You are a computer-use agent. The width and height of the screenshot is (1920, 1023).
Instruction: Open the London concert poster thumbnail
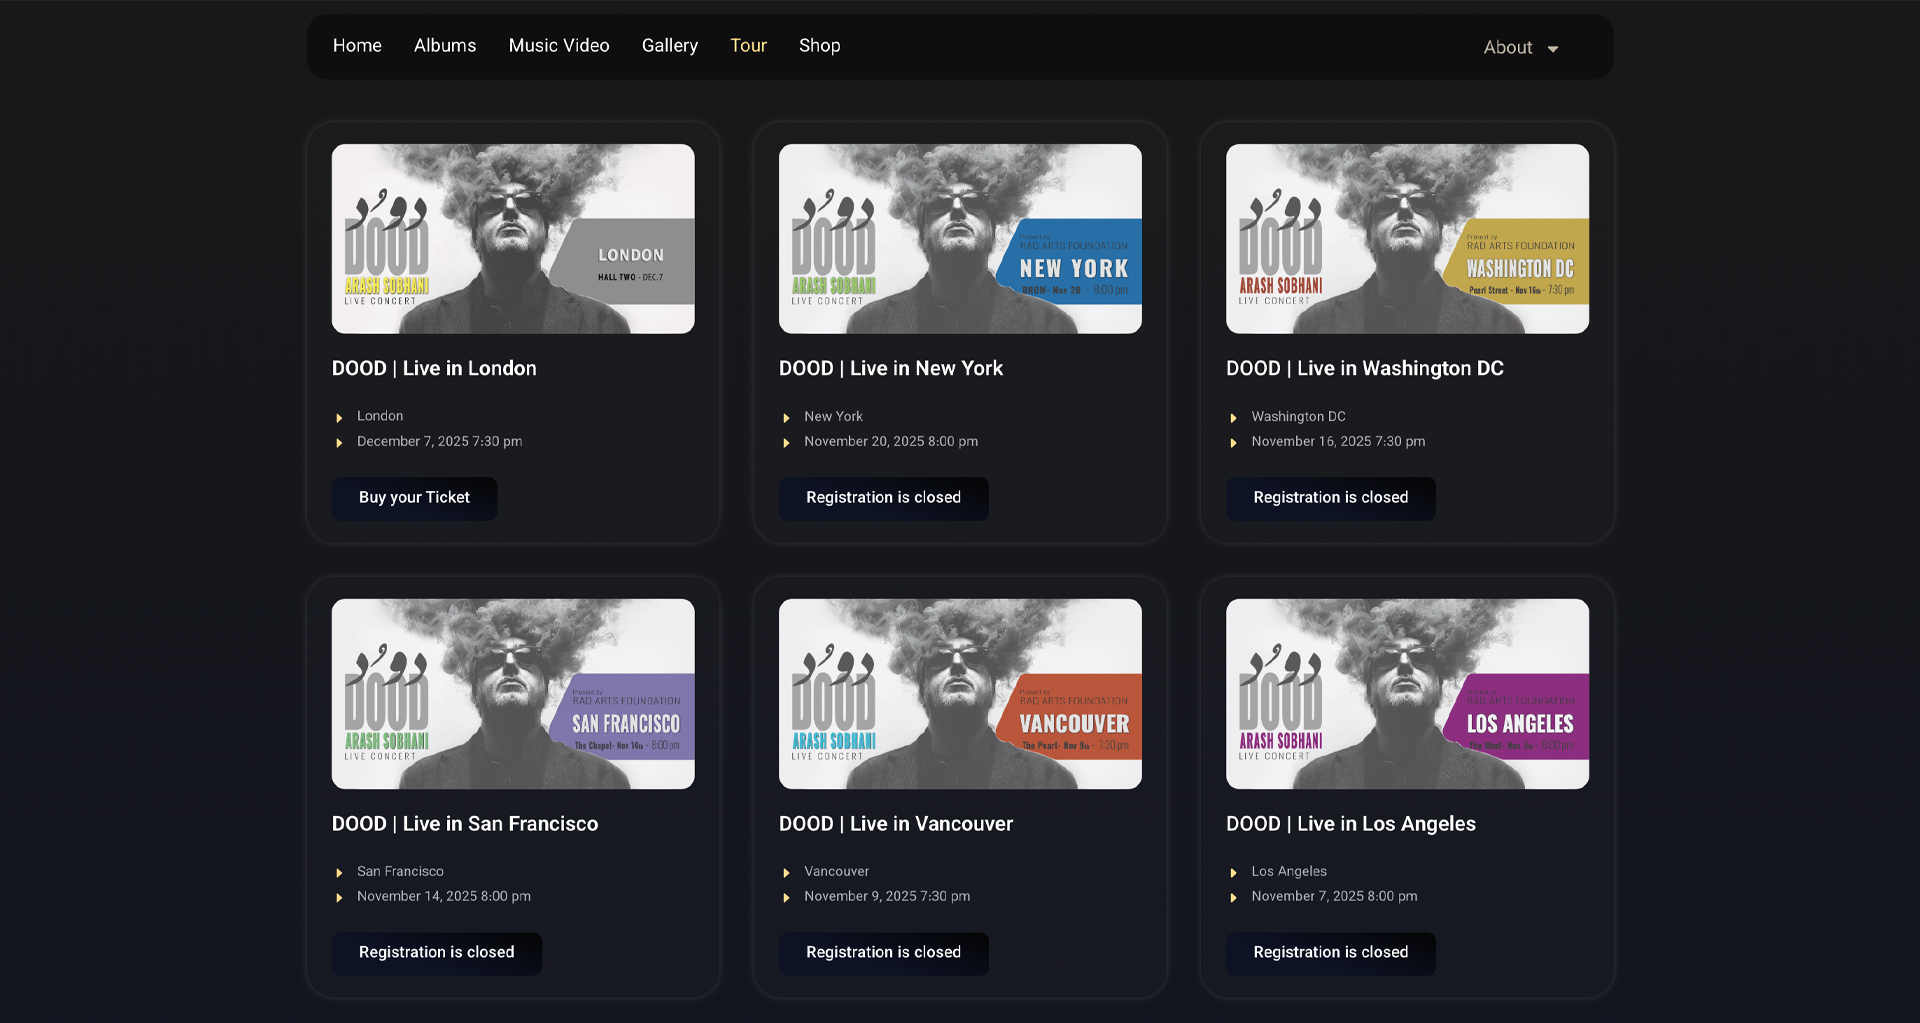[513, 239]
